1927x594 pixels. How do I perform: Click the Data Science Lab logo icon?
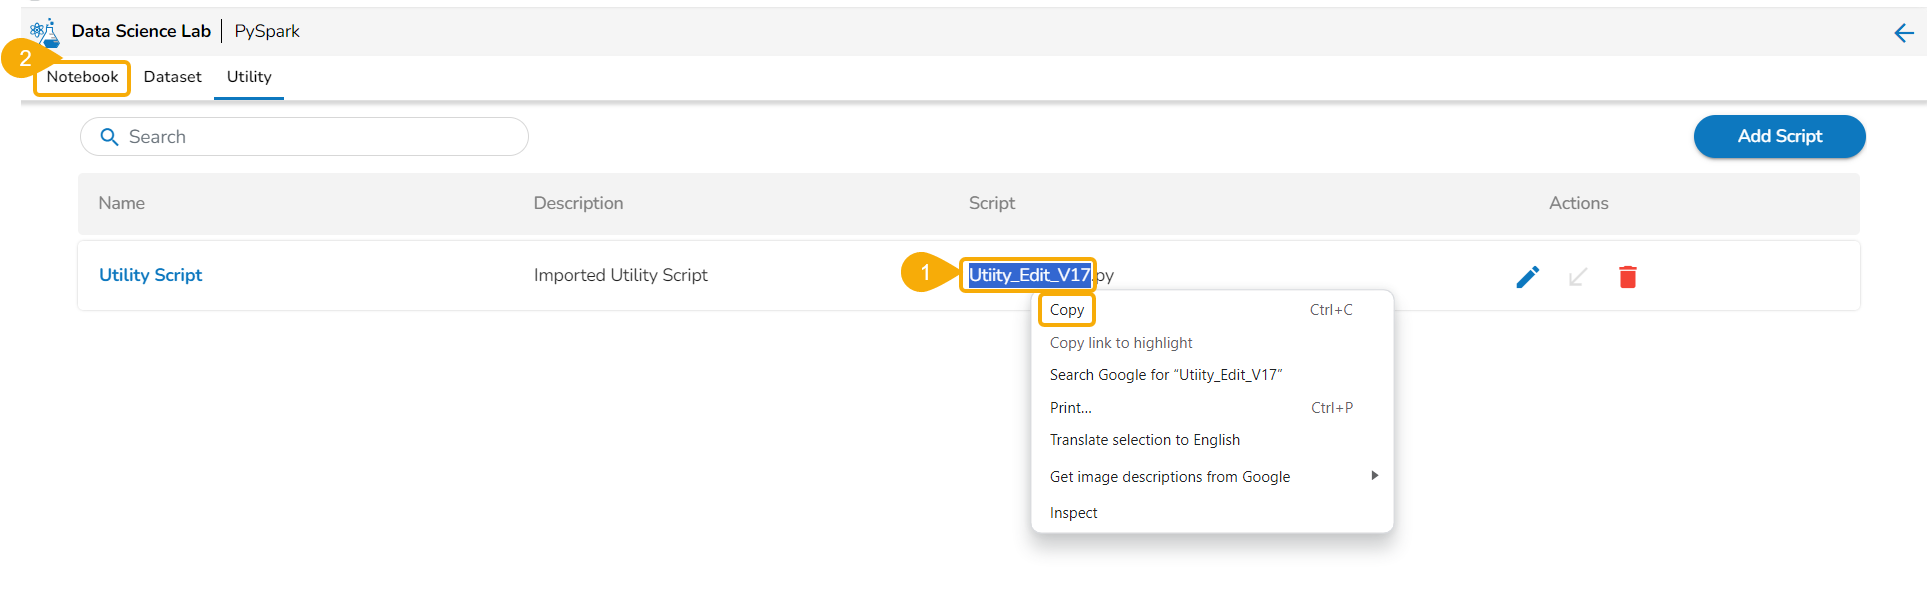click(x=45, y=32)
